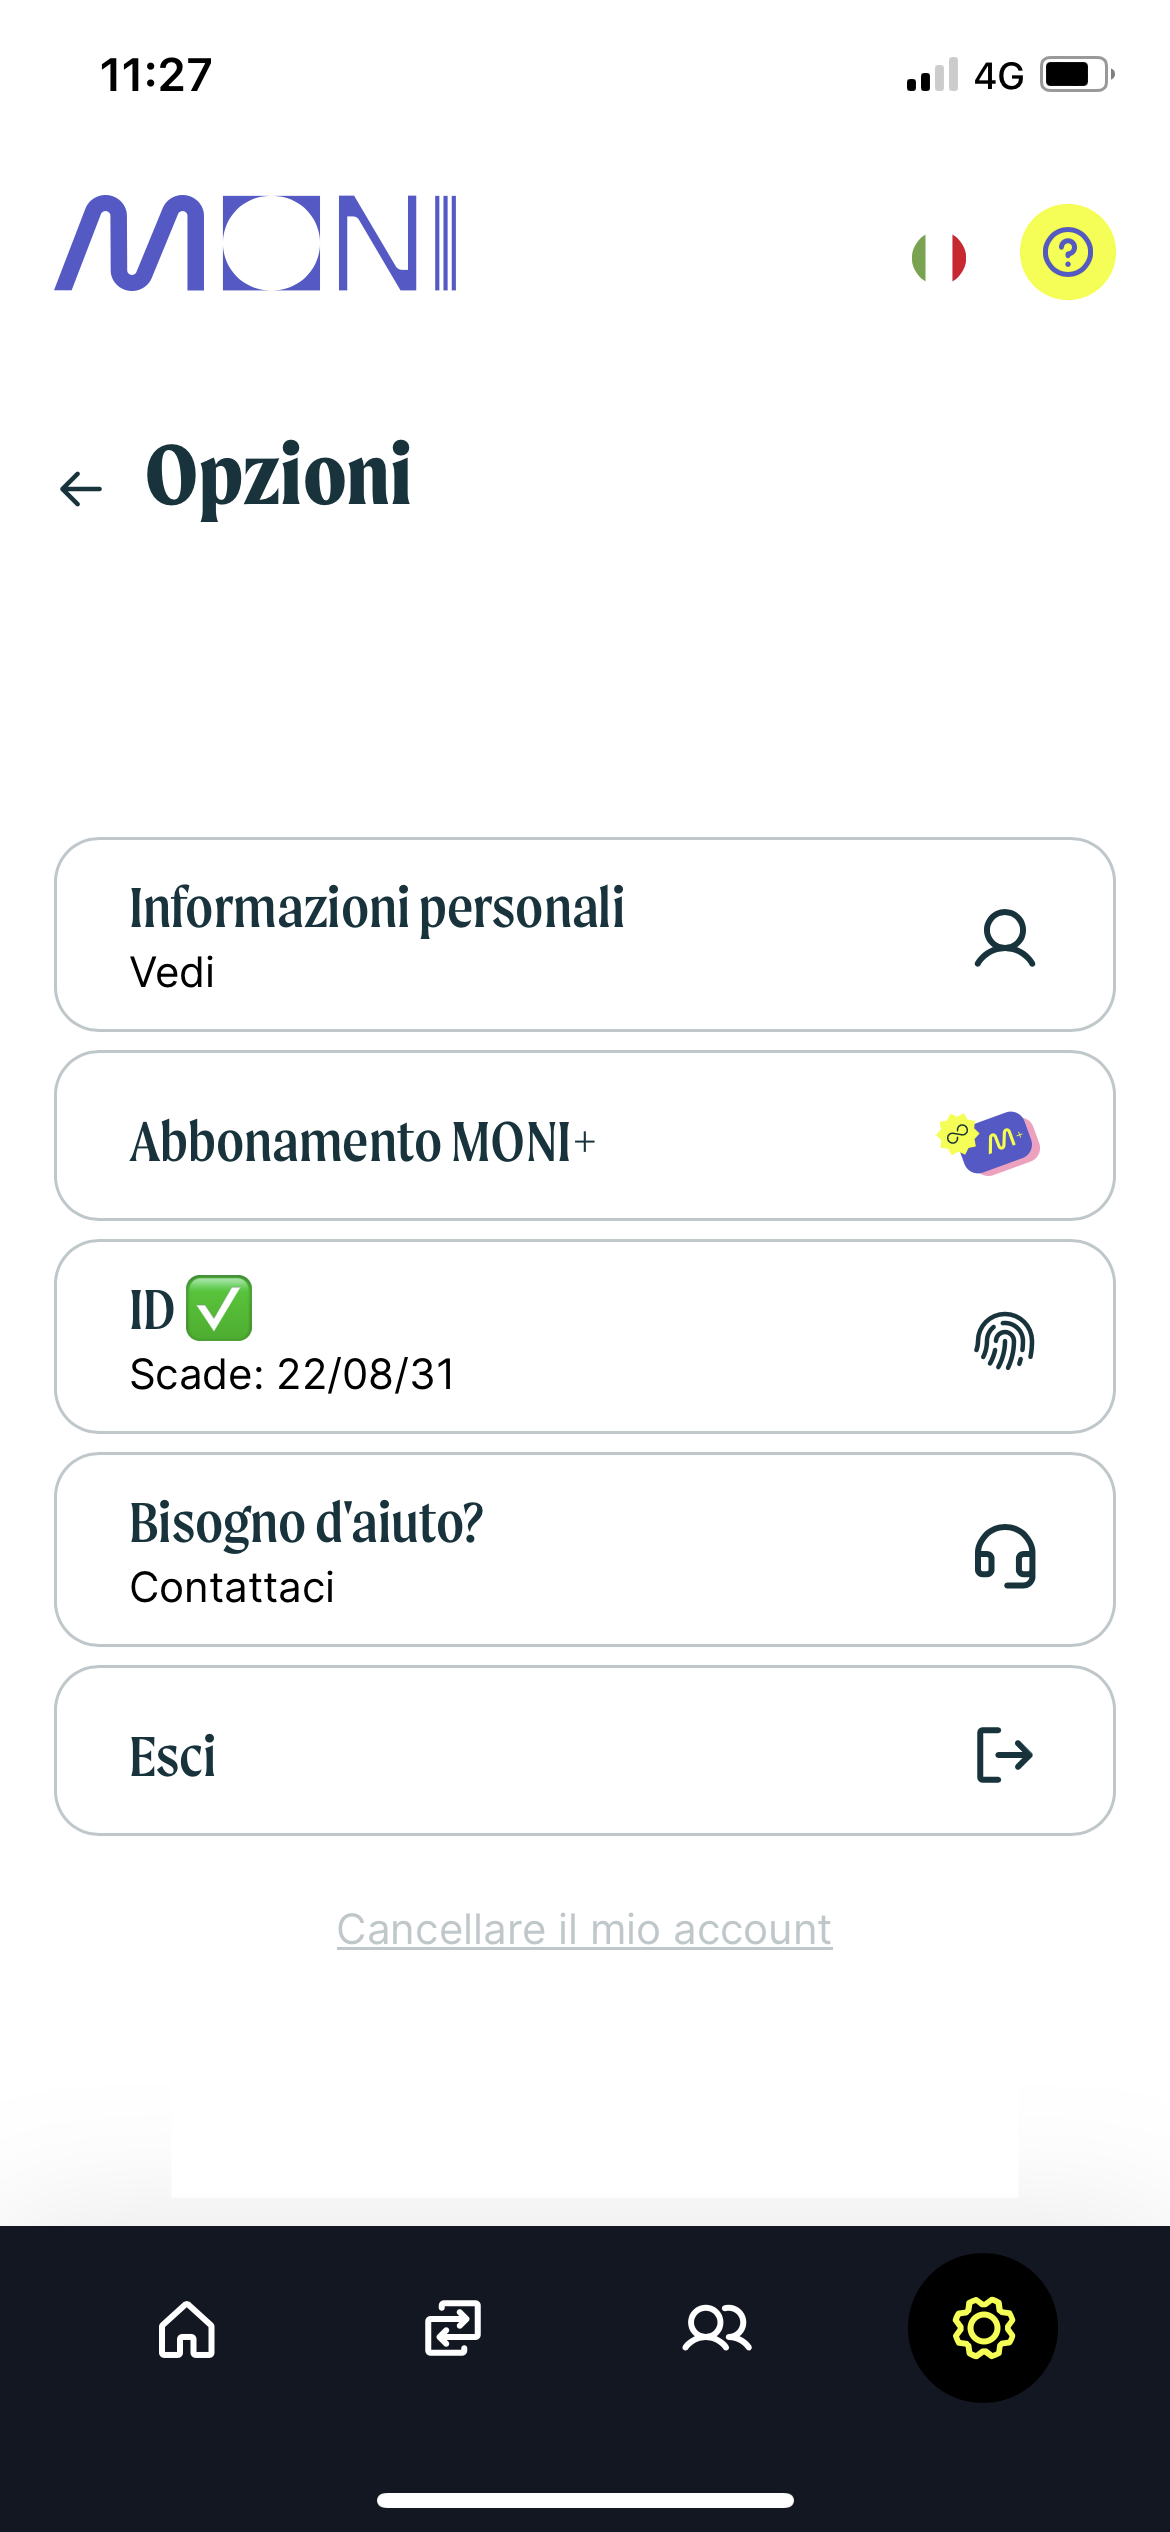Tap the MONI+ subscription badge icon
The height and width of the screenshot is (2532, 1170).
coord(989,1141)
